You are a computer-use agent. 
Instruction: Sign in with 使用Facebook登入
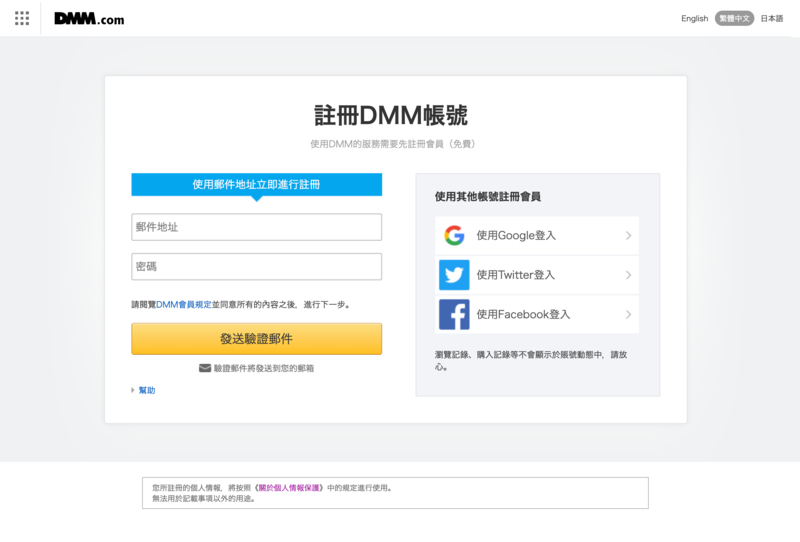coord(537,314)
